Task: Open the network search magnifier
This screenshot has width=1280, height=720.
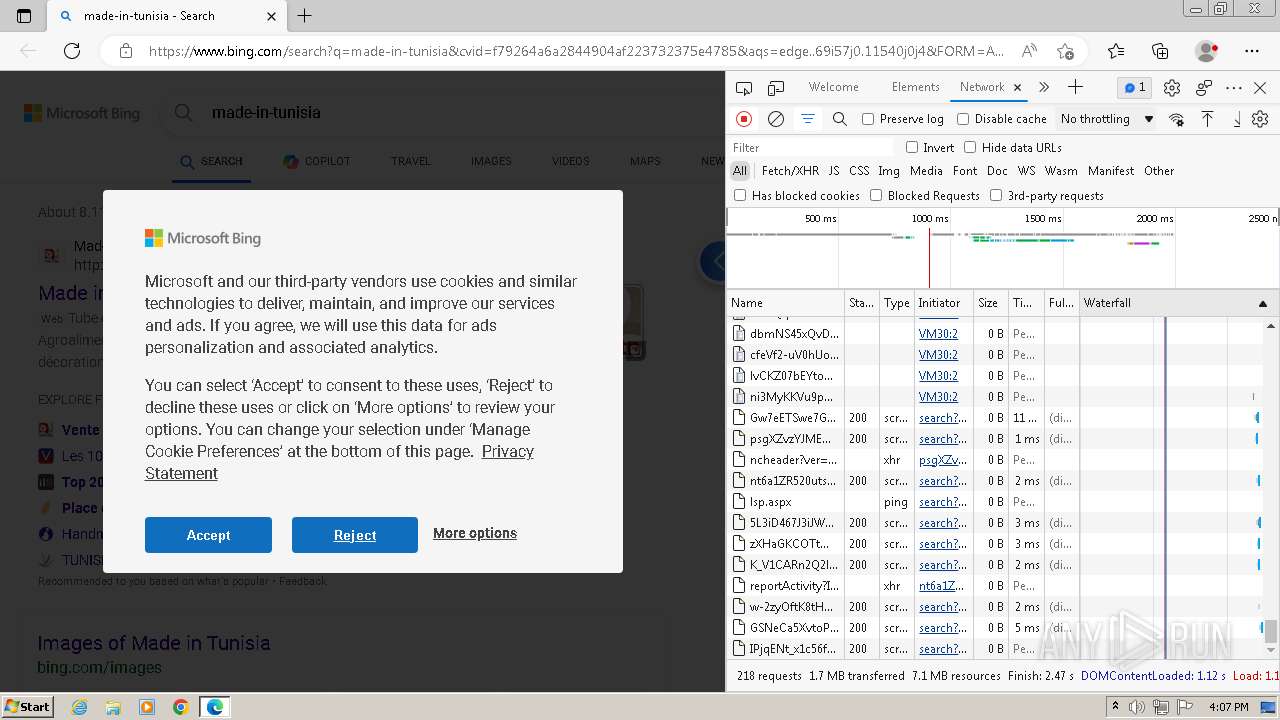Action: (x=840, y=119)
